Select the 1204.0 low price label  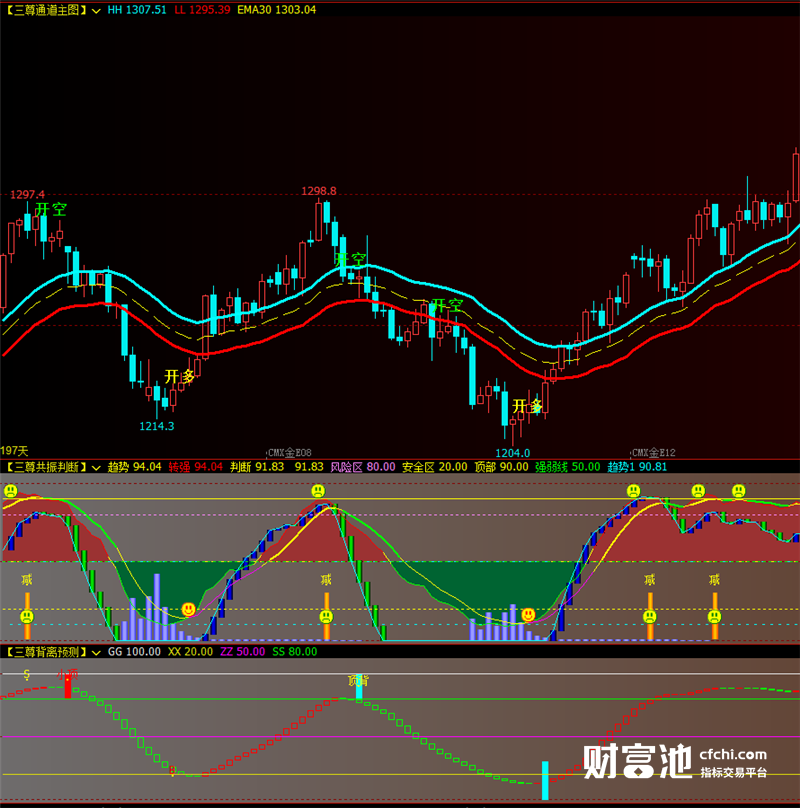pos(512,453)
